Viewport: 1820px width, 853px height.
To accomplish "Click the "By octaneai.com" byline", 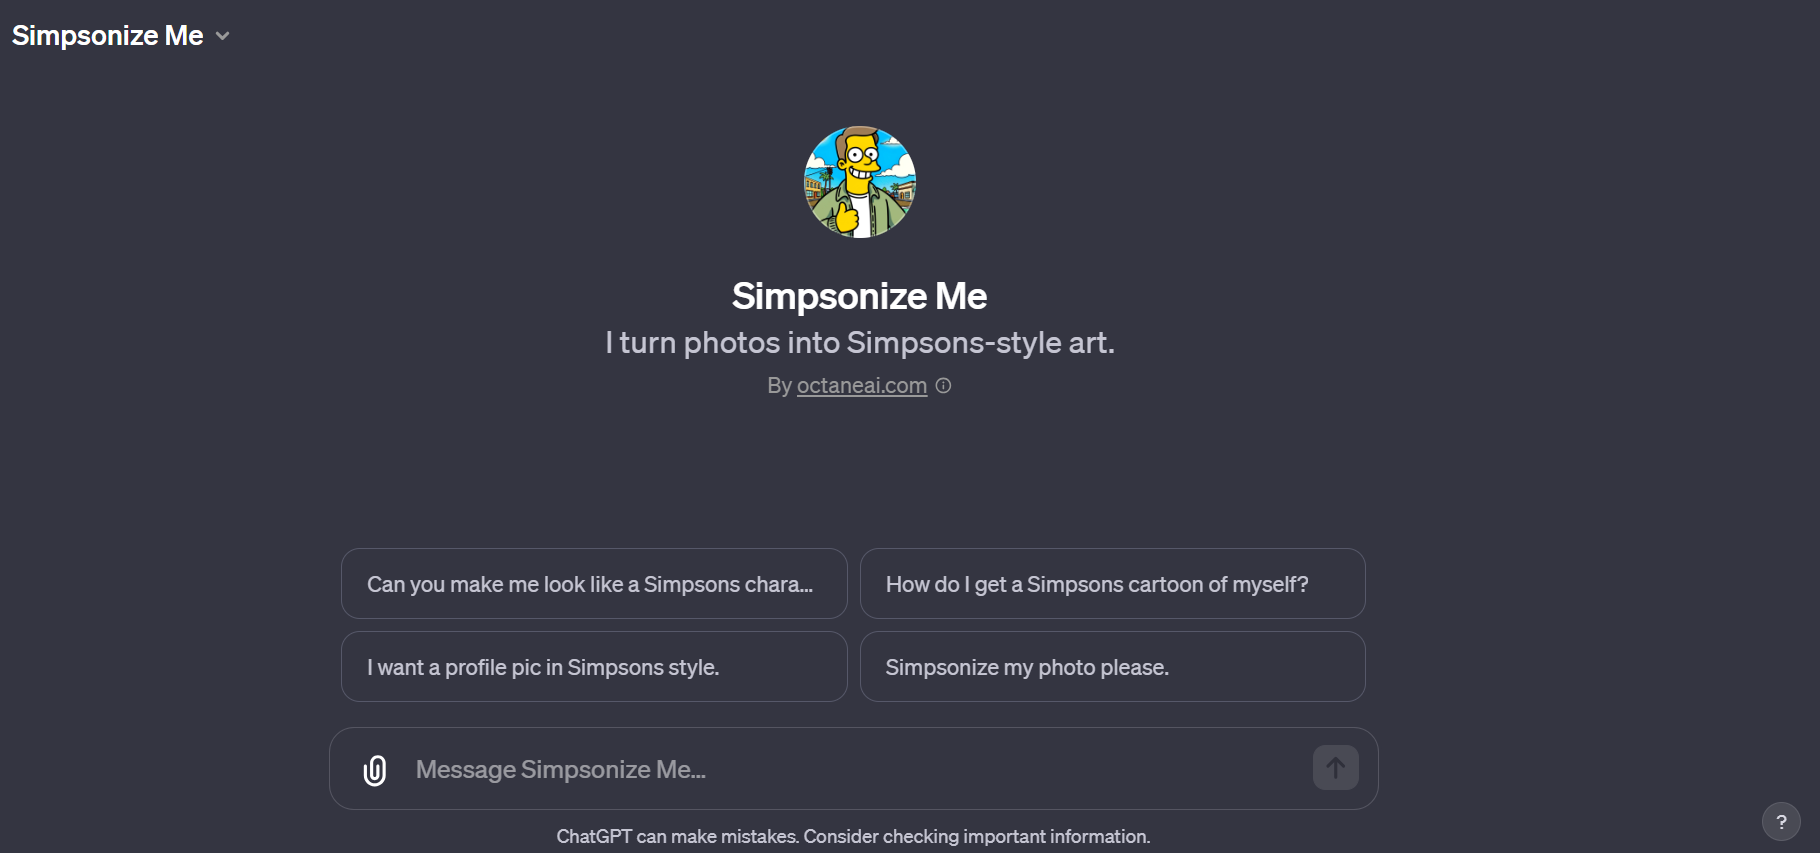I will click(845, 385).
